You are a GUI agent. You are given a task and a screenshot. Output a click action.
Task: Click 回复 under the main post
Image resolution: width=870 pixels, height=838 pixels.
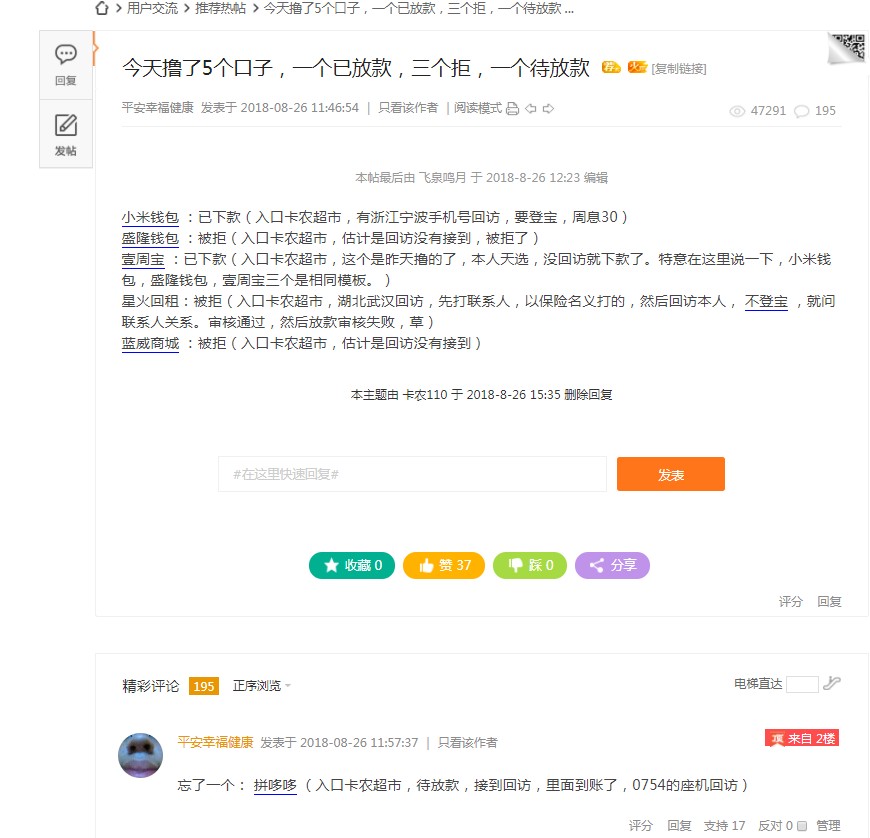tap(829, 602)
